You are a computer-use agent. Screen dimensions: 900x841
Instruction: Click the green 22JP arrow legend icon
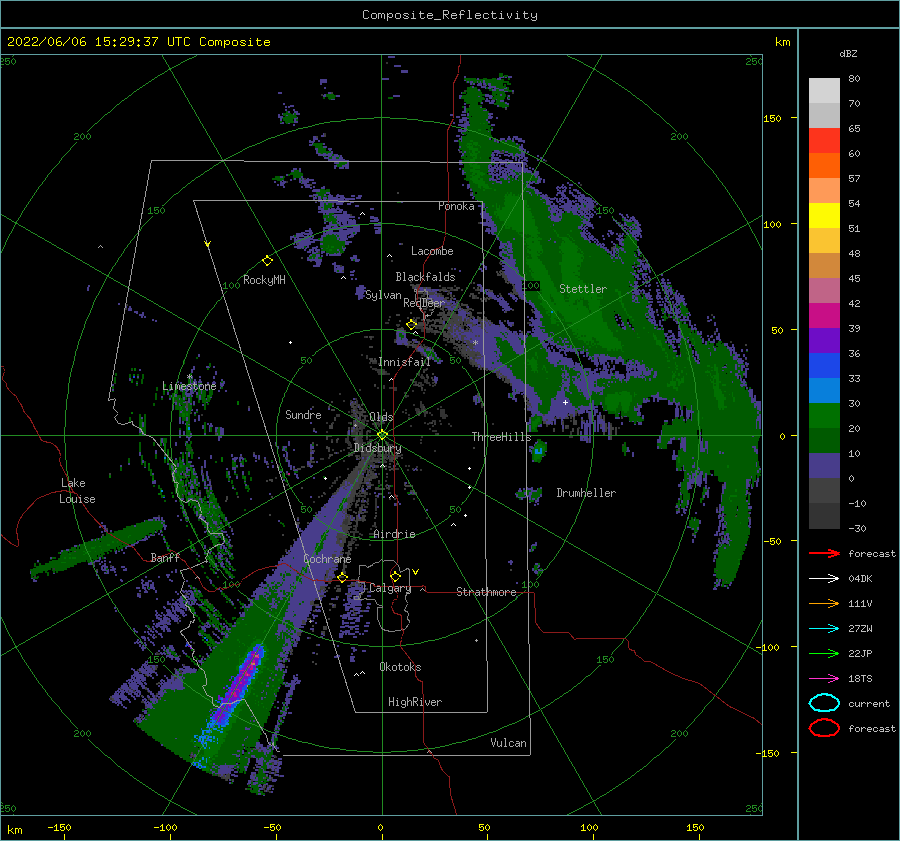pyautogui.click(x=824, y=653)
